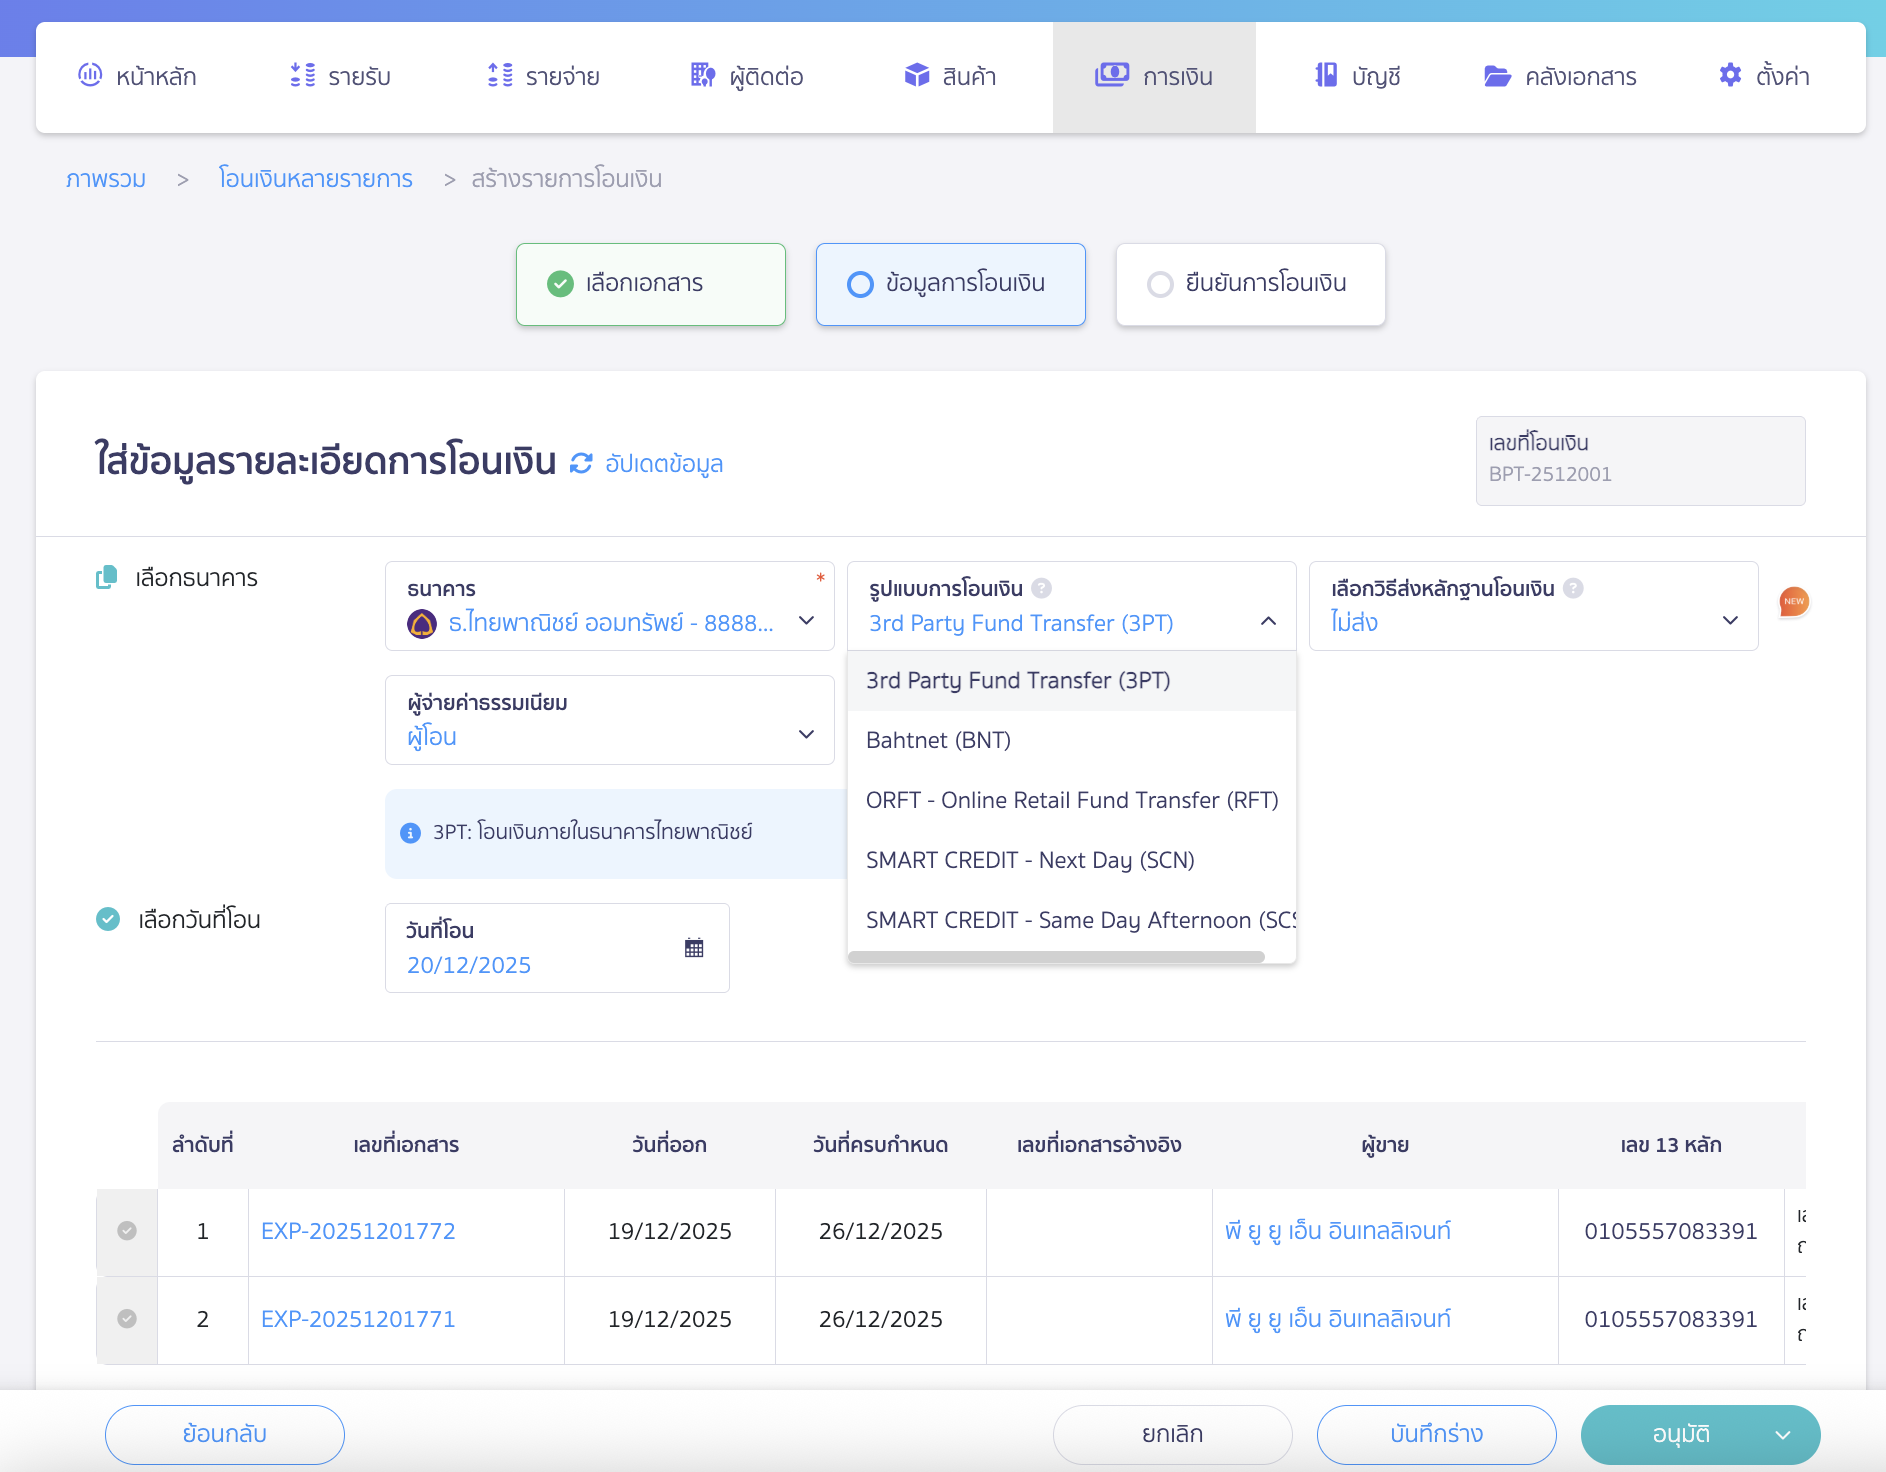The width and height of the screenshot is (1886, 1472).
Task: Click the calendar icon in transfer date field
Action: [694, 948]
